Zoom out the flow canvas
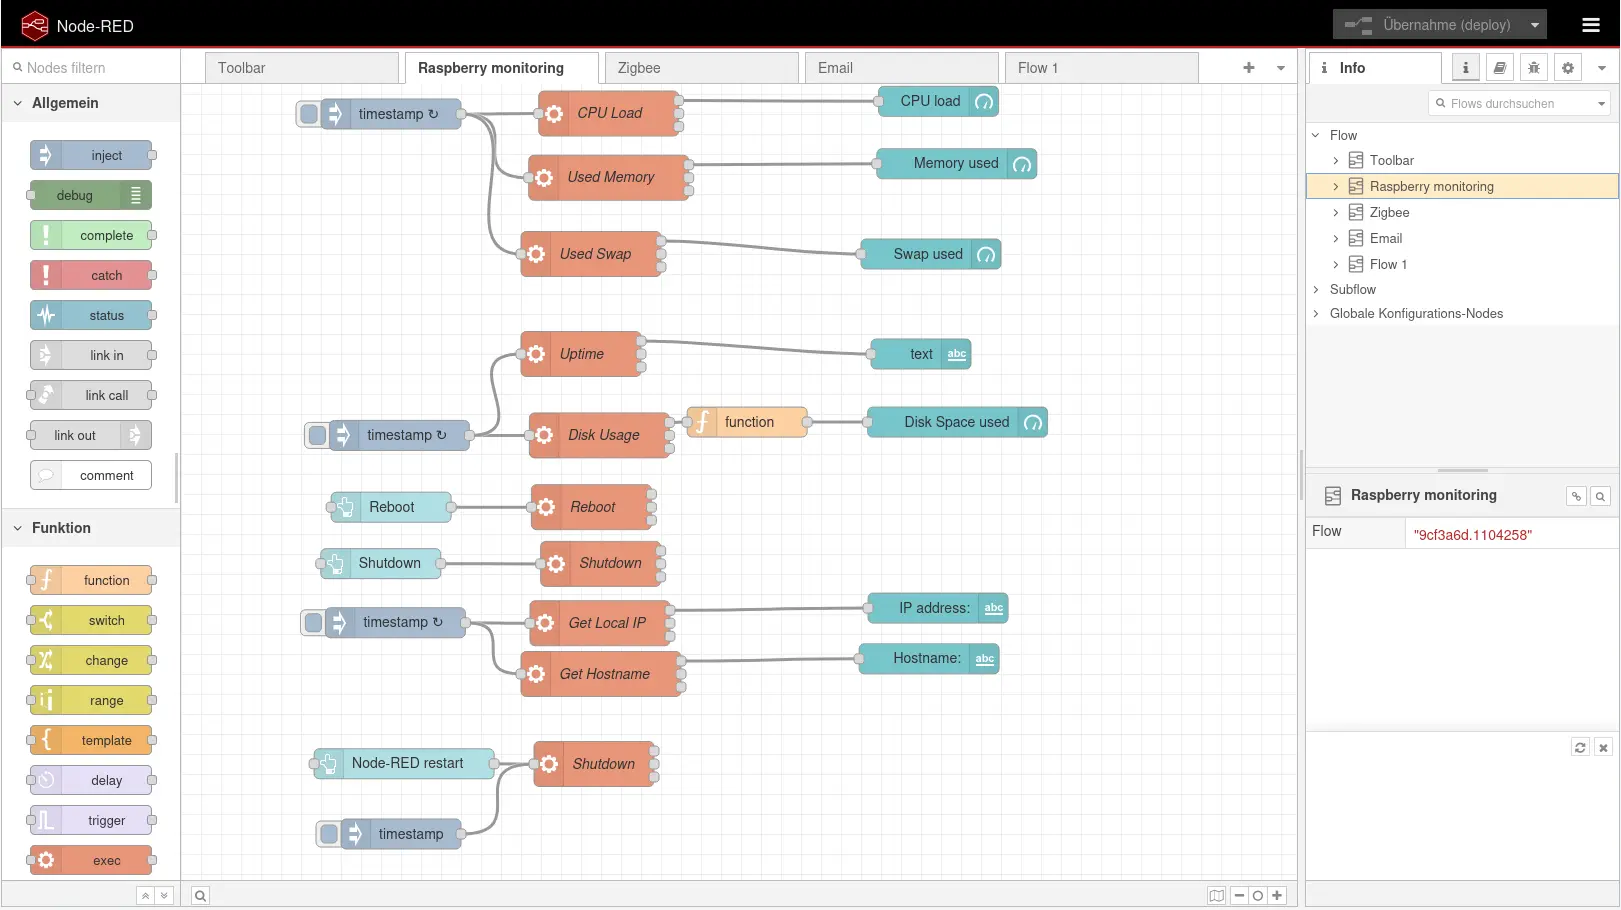Screen dimensions: 1621x910 pos(1239,896)
